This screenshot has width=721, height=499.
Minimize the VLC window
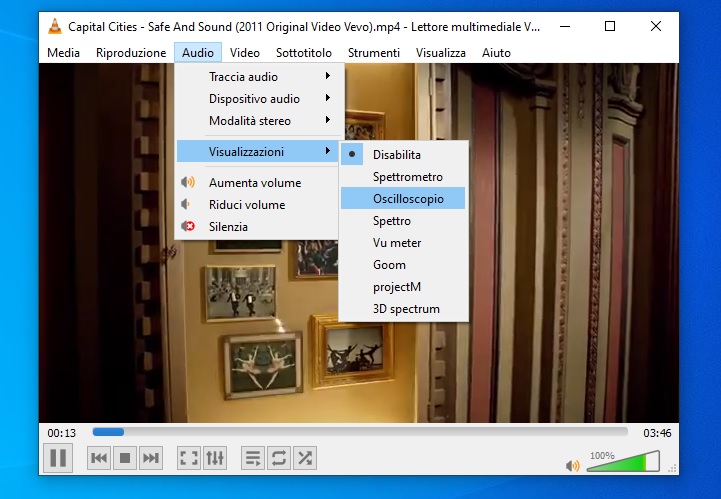click(565, 27)
